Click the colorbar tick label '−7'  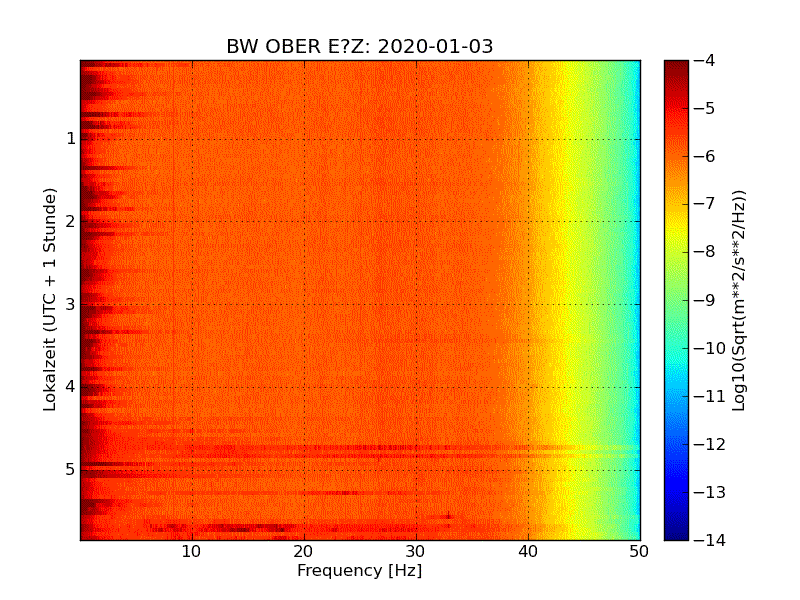click(x=705, y=204)
